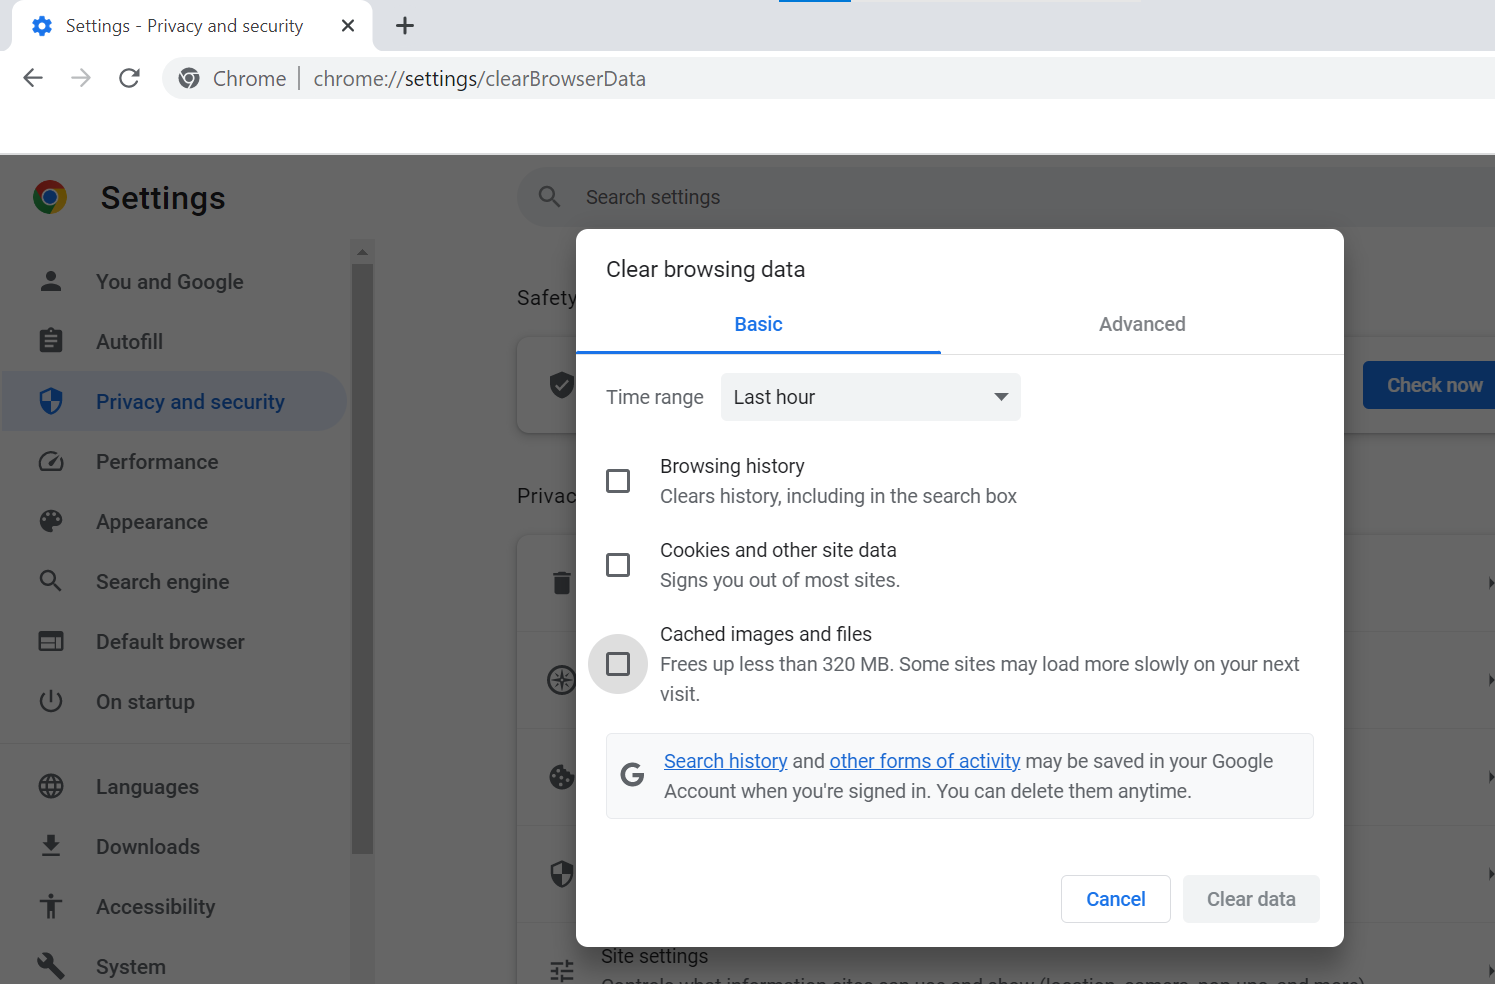The width and height of the screenshot is (1495, 984).
Task: Click the back navigation arrow
Action: pyautogui.click(x=33, y=78)
